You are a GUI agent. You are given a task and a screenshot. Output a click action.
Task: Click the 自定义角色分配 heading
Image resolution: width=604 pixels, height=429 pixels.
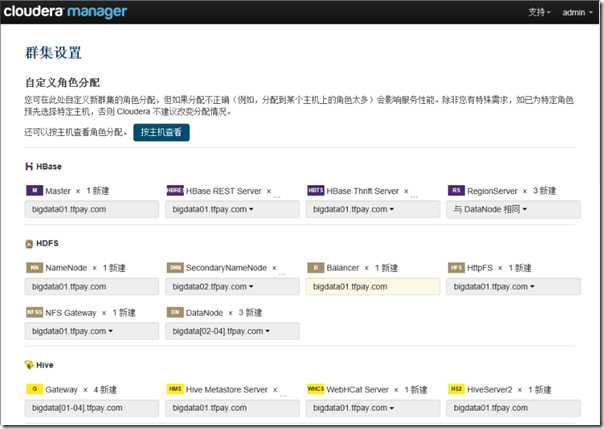pos(62,82)
